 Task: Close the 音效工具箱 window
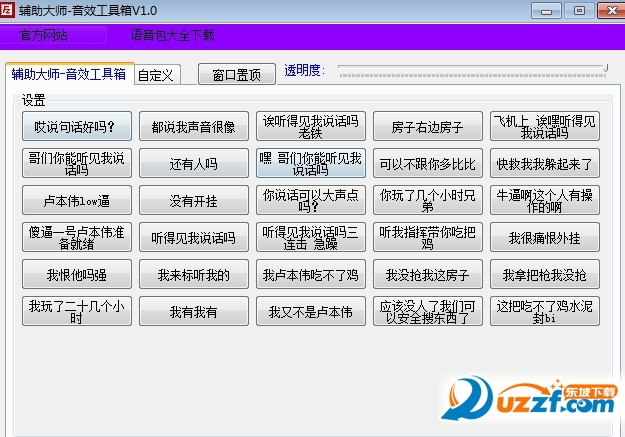pyautogui.click(x=611, y=11)
